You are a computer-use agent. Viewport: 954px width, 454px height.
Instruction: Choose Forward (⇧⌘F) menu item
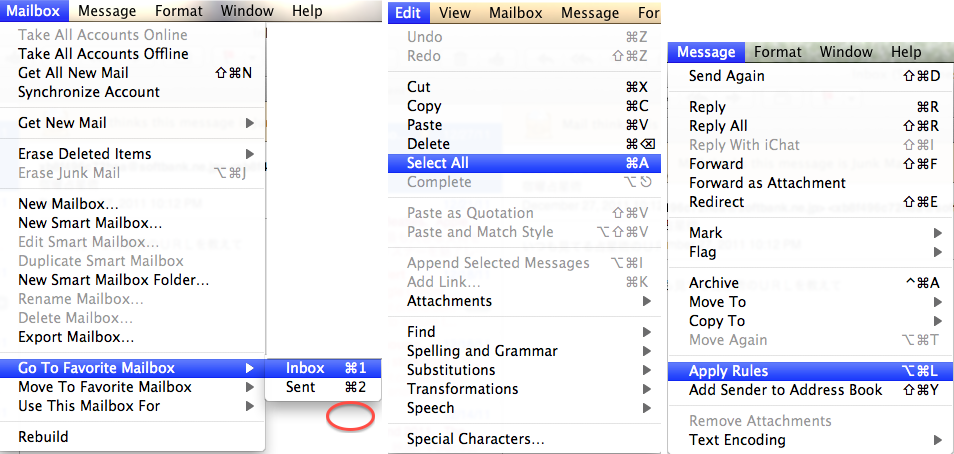pos(810,164)
